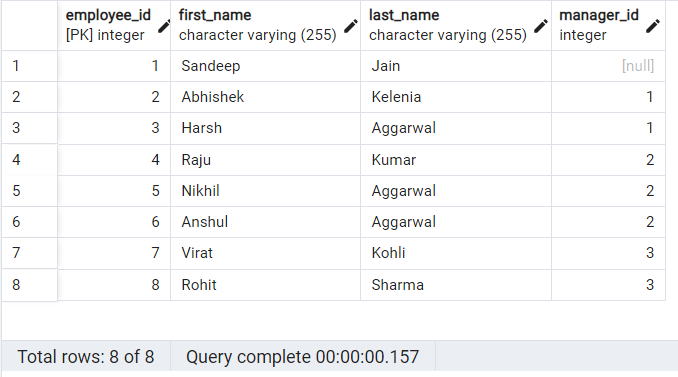This screenshot has height=377, width=678.
Task: Click the cell containing Virat
Action: coord(265,253)
